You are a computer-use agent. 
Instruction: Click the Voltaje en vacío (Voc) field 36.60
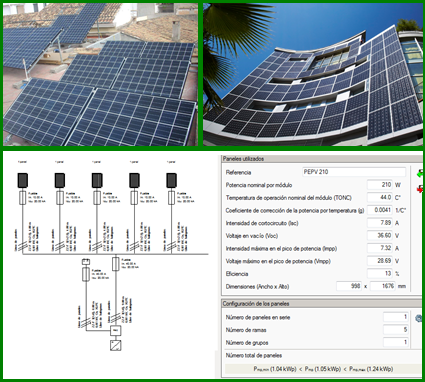pyautogui.click(x=380, y=235)
